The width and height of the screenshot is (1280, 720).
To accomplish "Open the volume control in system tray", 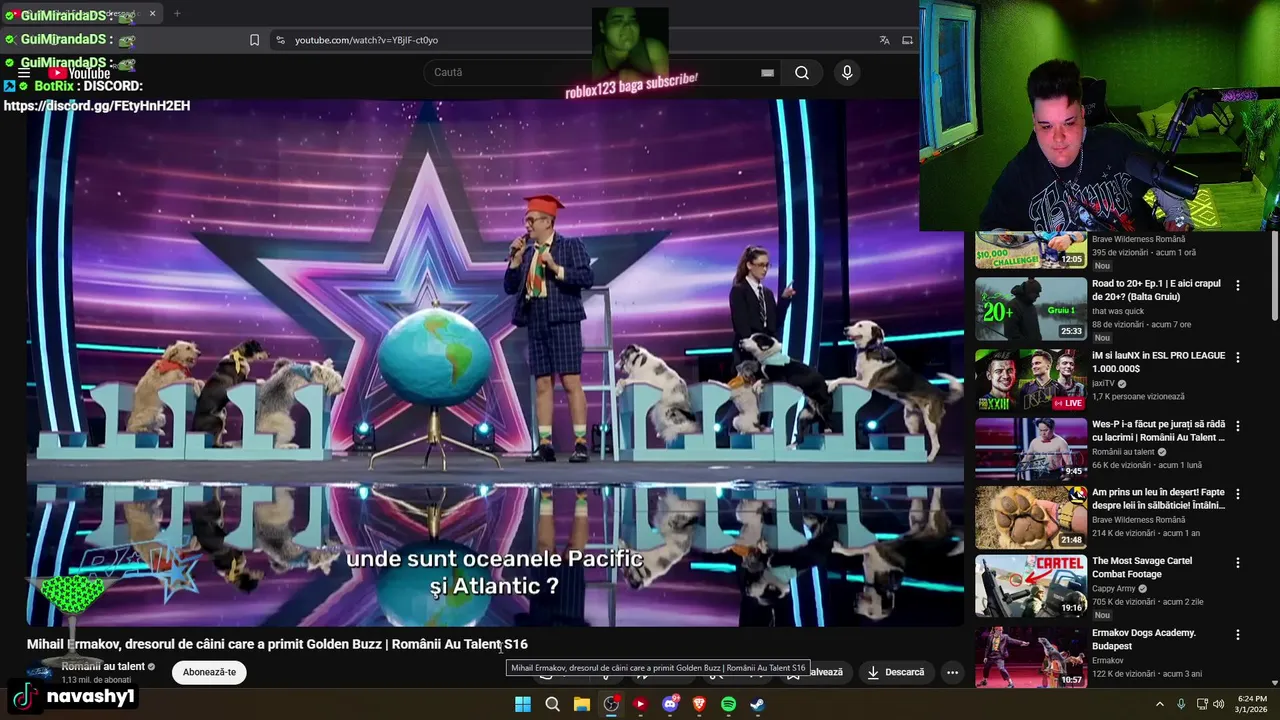I will [x=1219, y=704].
